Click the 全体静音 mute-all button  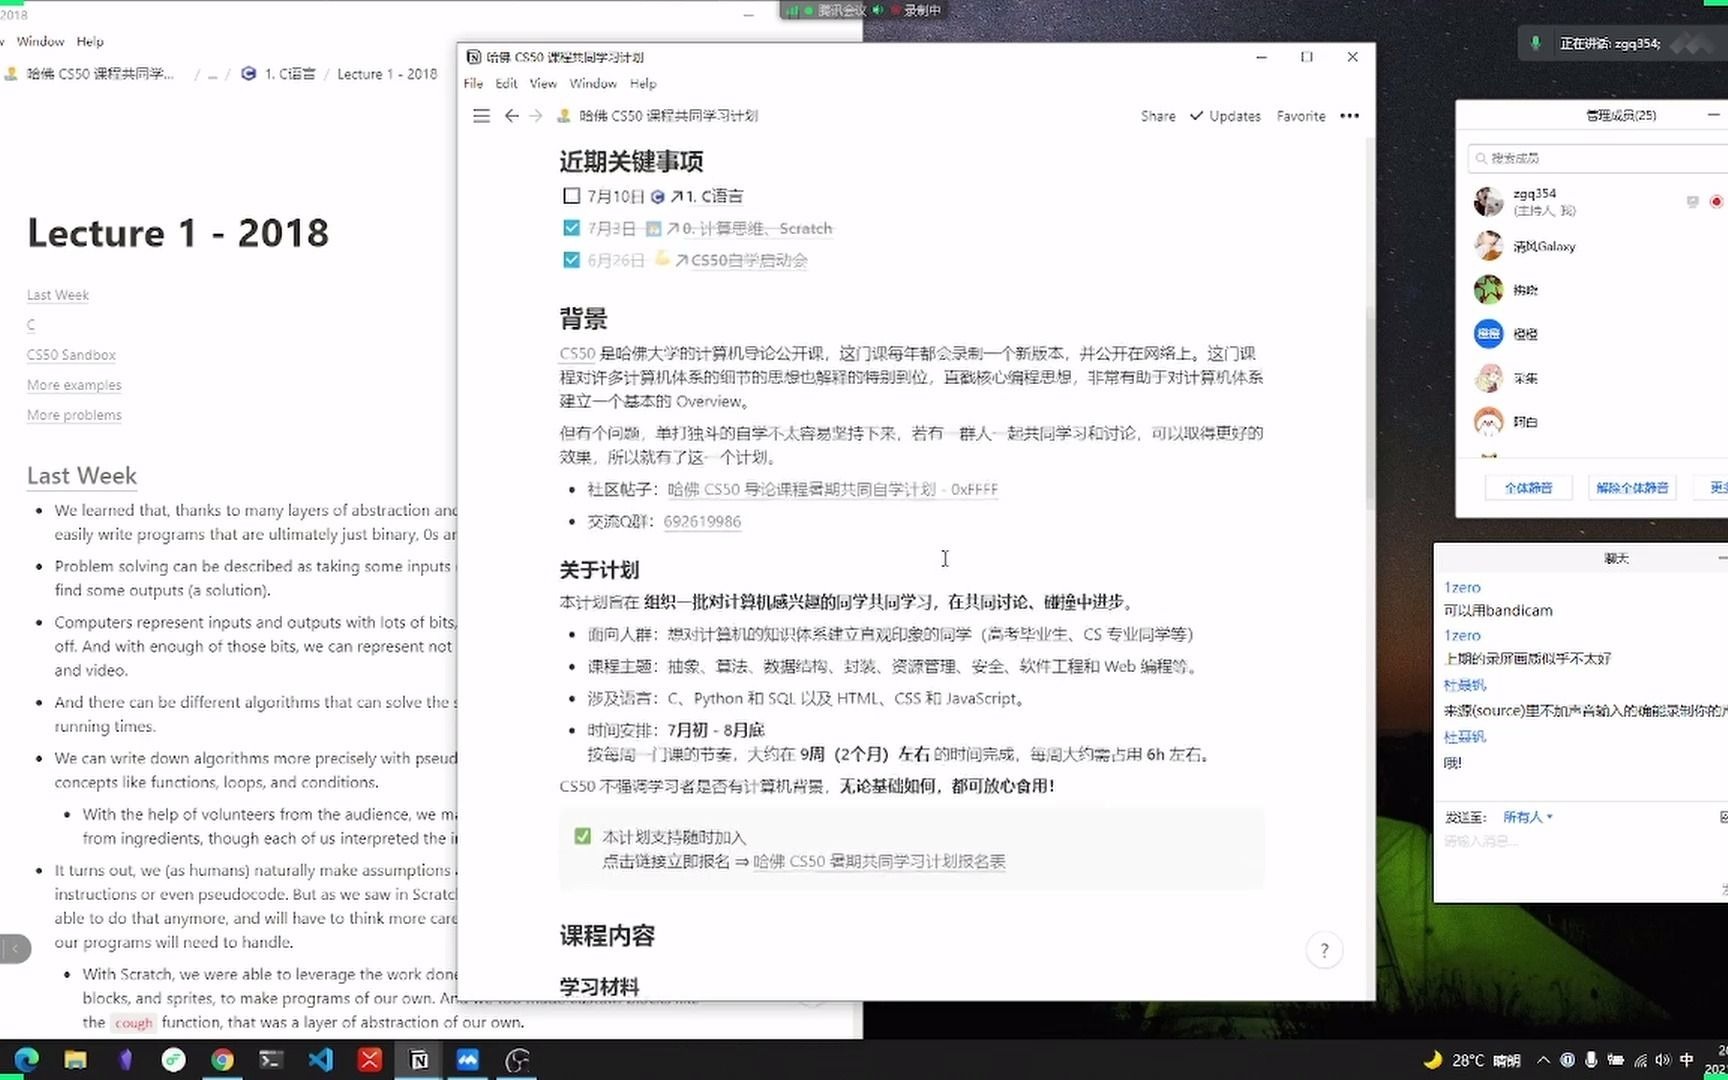[x=1528, y=488]
